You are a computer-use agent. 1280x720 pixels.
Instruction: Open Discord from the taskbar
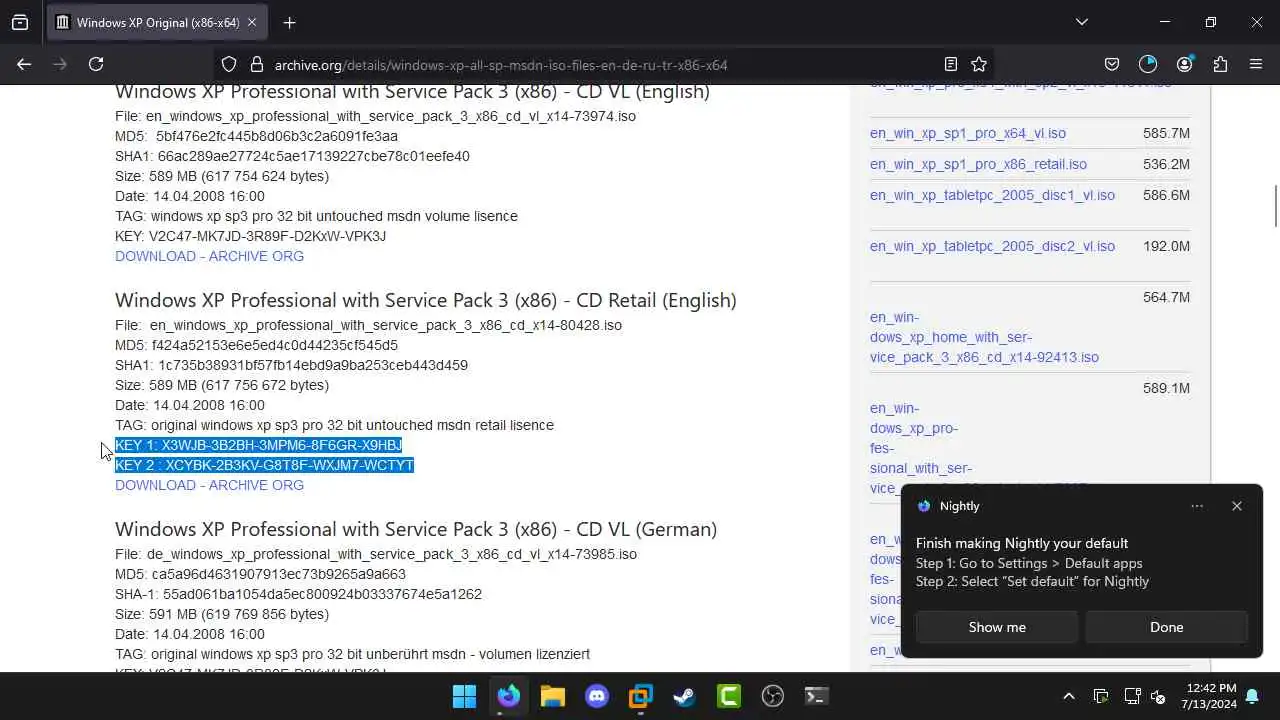pos(597,696)
